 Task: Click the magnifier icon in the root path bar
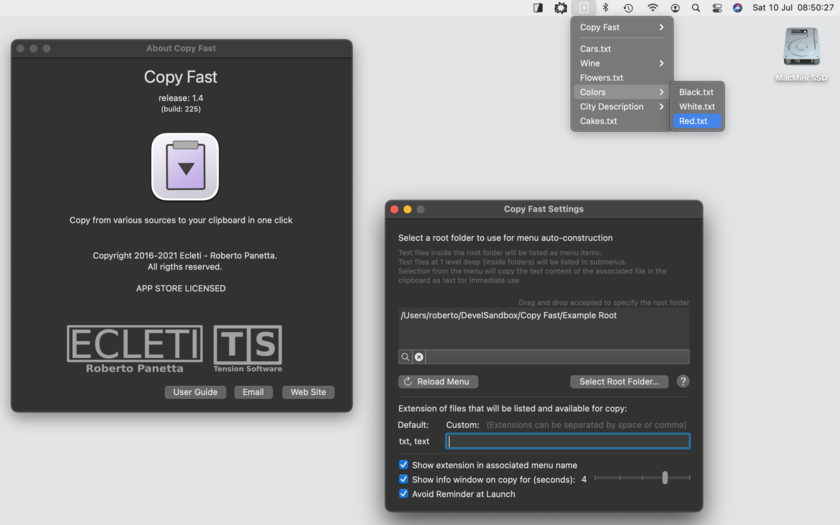pyautogui.click(x=405, y=357)
